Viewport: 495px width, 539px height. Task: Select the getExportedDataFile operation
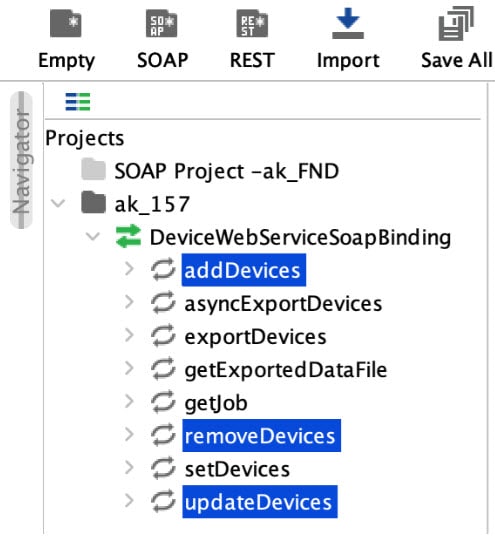point(286,371)
